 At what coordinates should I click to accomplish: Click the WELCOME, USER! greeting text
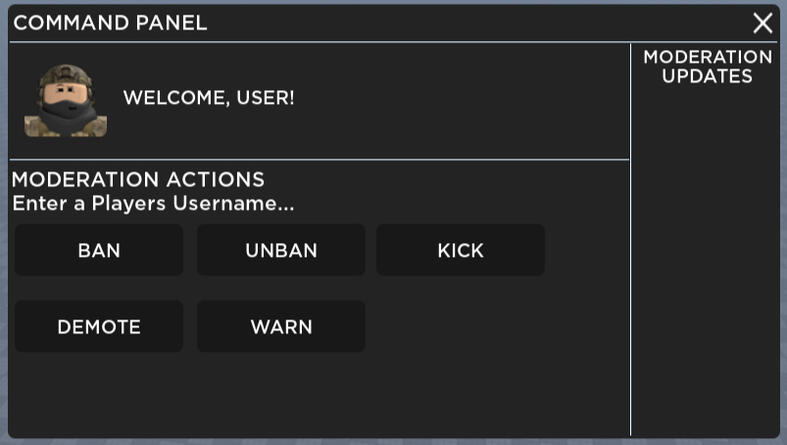point(208,99)
